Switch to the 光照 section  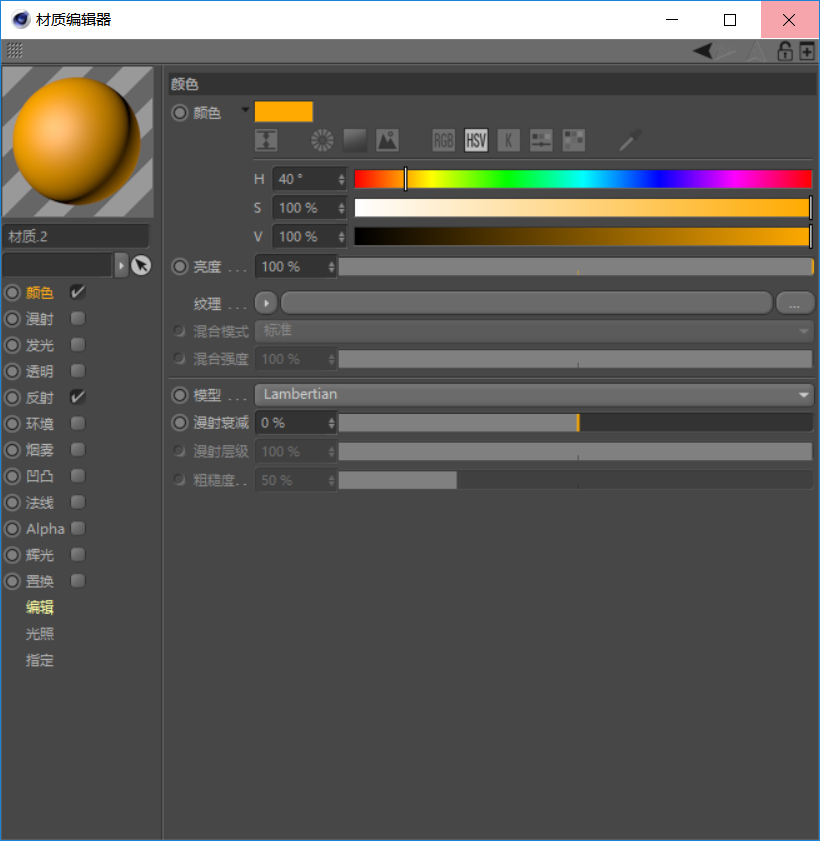click(x=40, y=633)
